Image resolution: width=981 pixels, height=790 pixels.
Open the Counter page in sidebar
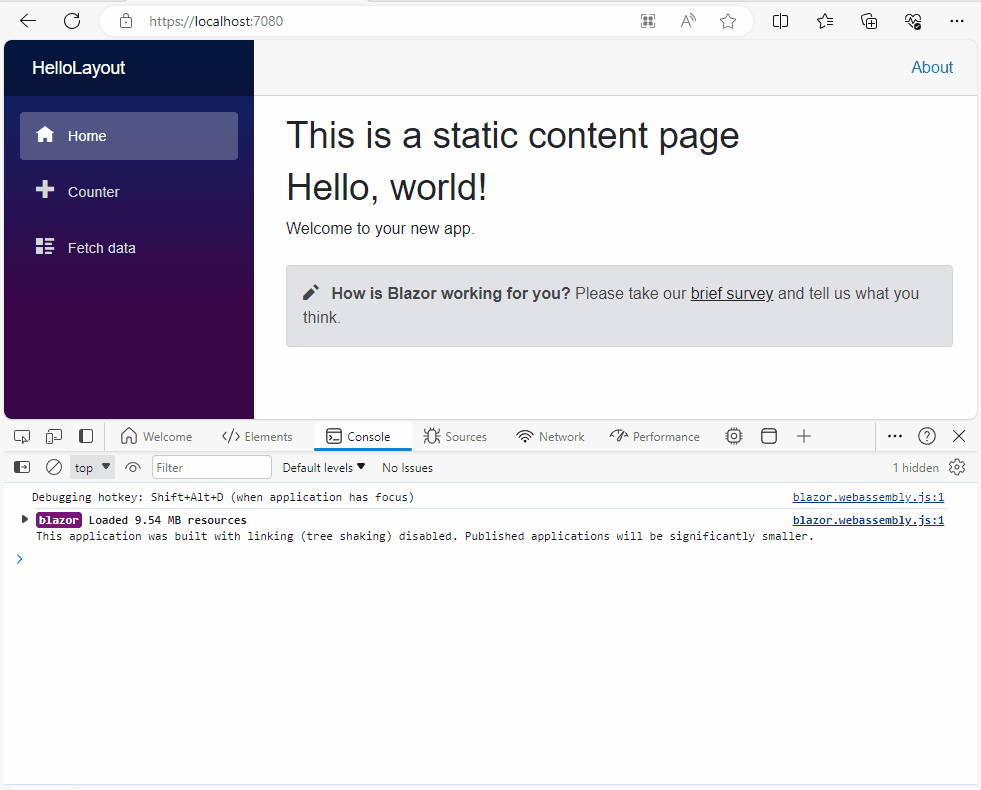(x=93, y=192)
